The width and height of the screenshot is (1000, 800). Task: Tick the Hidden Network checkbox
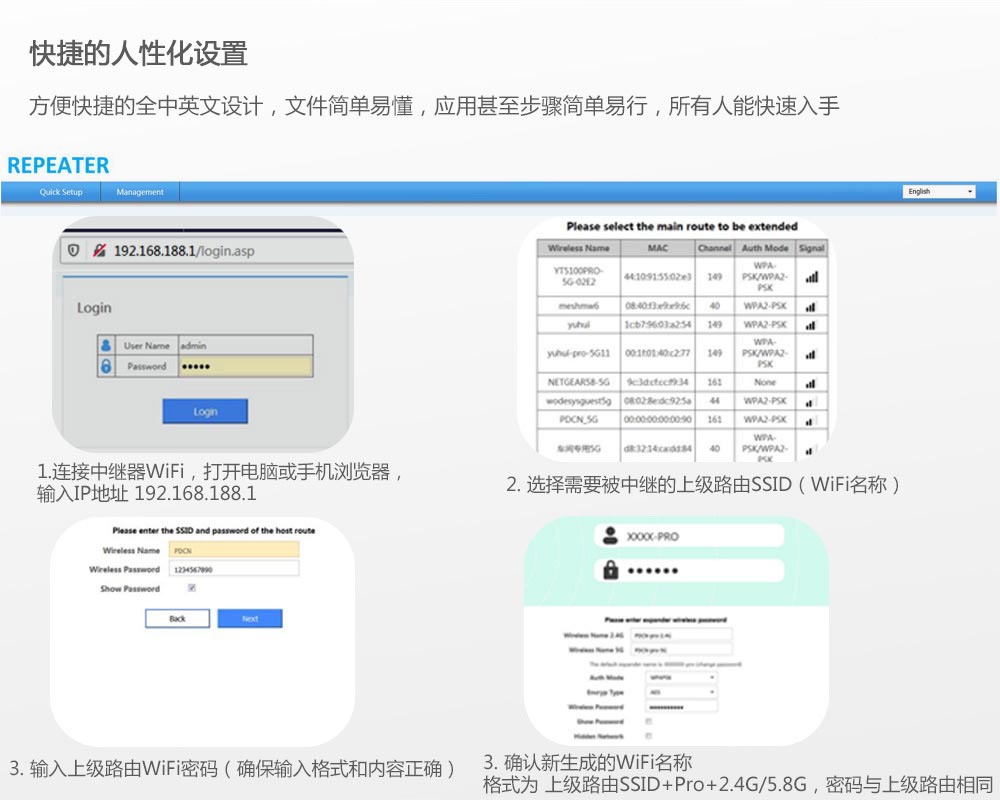point(649,735)
